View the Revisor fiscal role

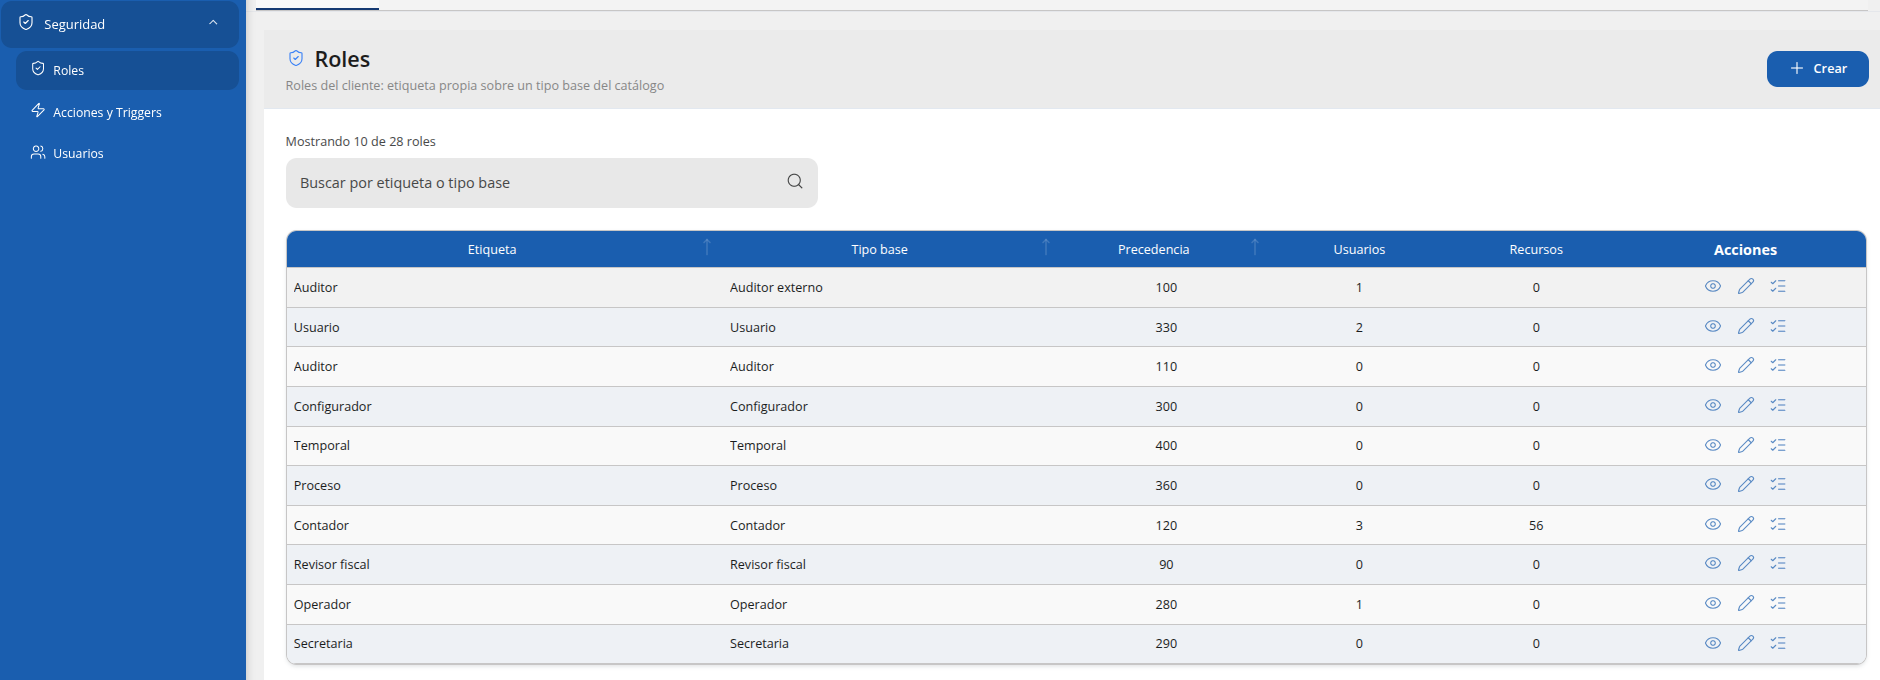coord(1713,564)
